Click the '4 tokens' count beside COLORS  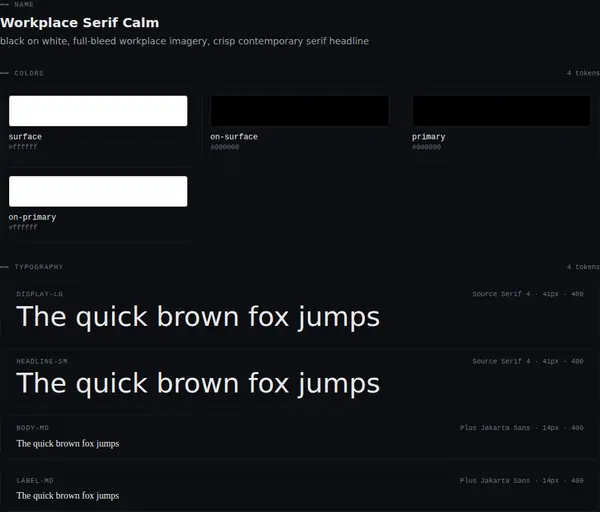pos(583,73)
